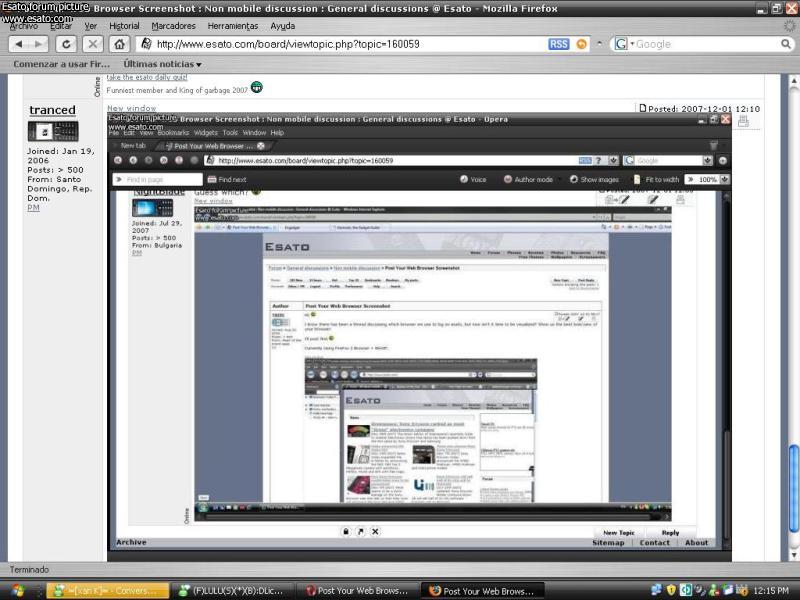Follow the take the esato daily quiz link
The width and height of the screenshot is (800, 600).
click(x=147, y=78)
